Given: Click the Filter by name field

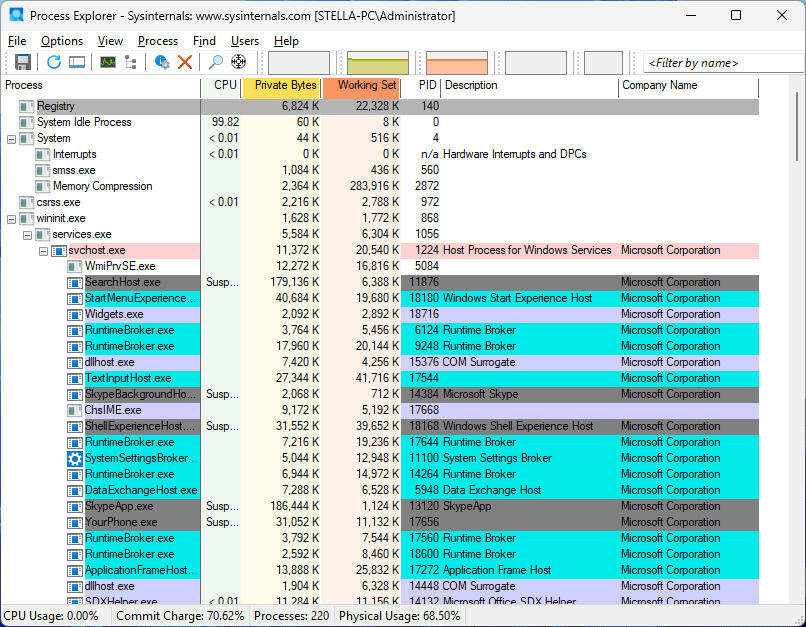Looking at the screenshot, I should click(719, 63).
